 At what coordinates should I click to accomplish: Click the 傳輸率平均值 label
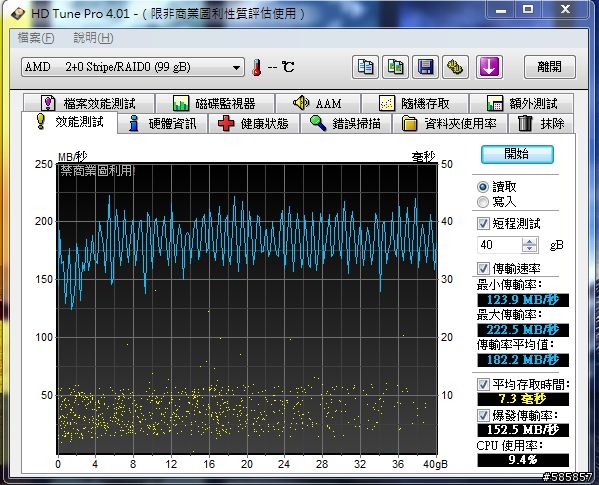pyautogui.click(x=515, y=345)
